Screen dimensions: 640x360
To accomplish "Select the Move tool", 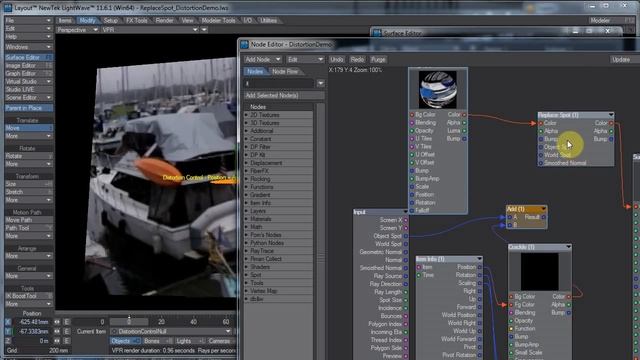I will coord(28,128).
